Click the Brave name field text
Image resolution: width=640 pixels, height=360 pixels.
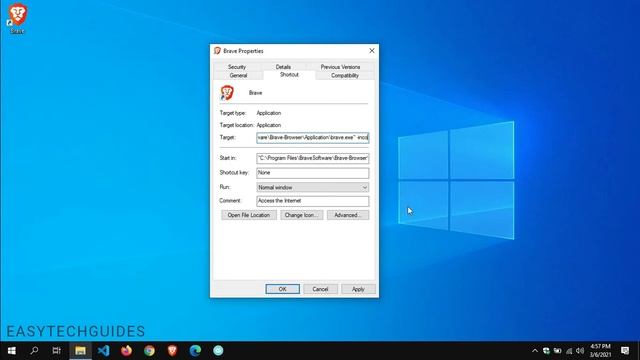(x=256, y=93)
